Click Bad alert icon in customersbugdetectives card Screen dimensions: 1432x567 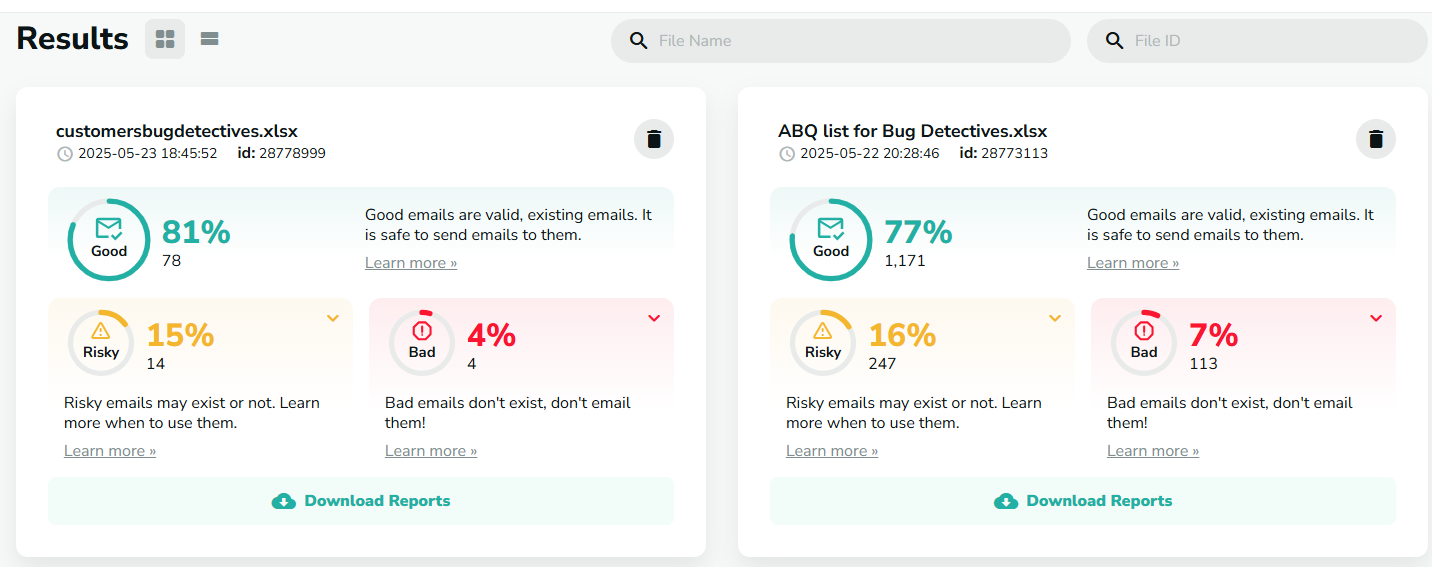(422, 330)
